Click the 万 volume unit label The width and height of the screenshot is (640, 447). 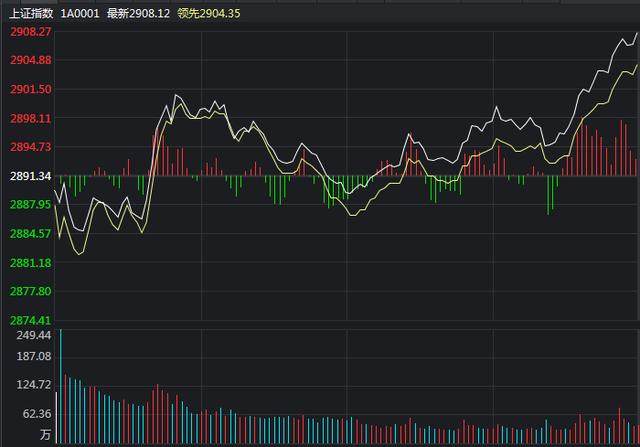(45, 434)
